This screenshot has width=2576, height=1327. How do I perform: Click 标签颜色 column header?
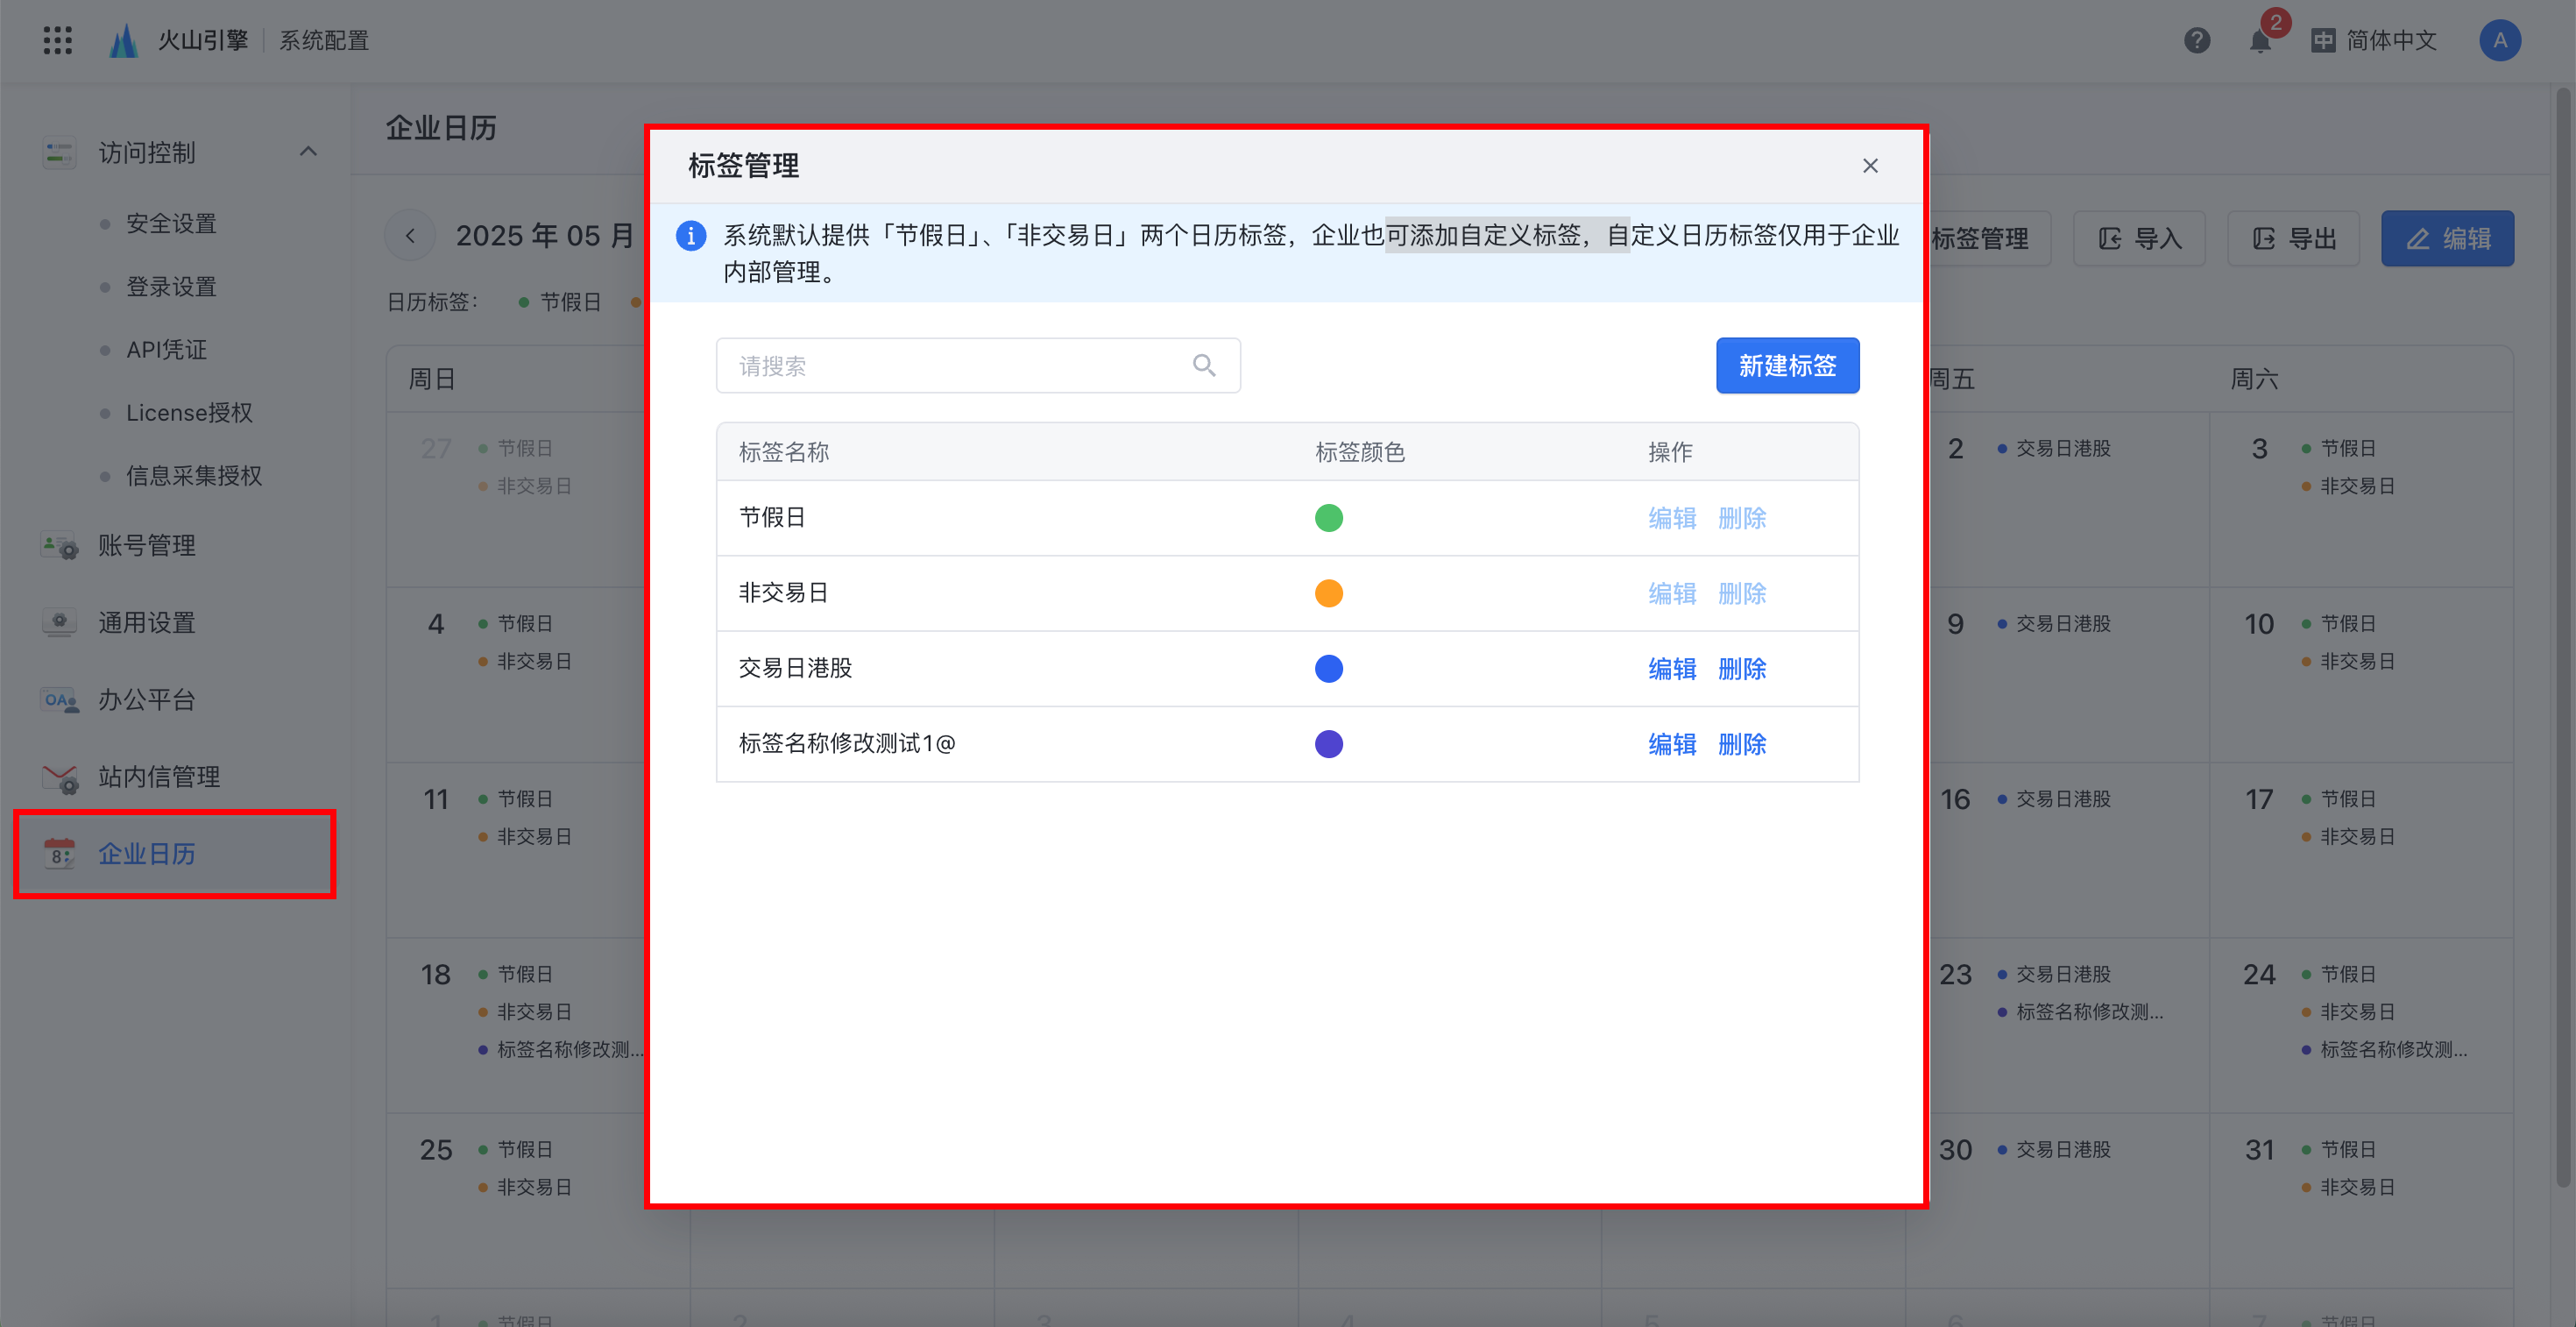click(1360, 452)
